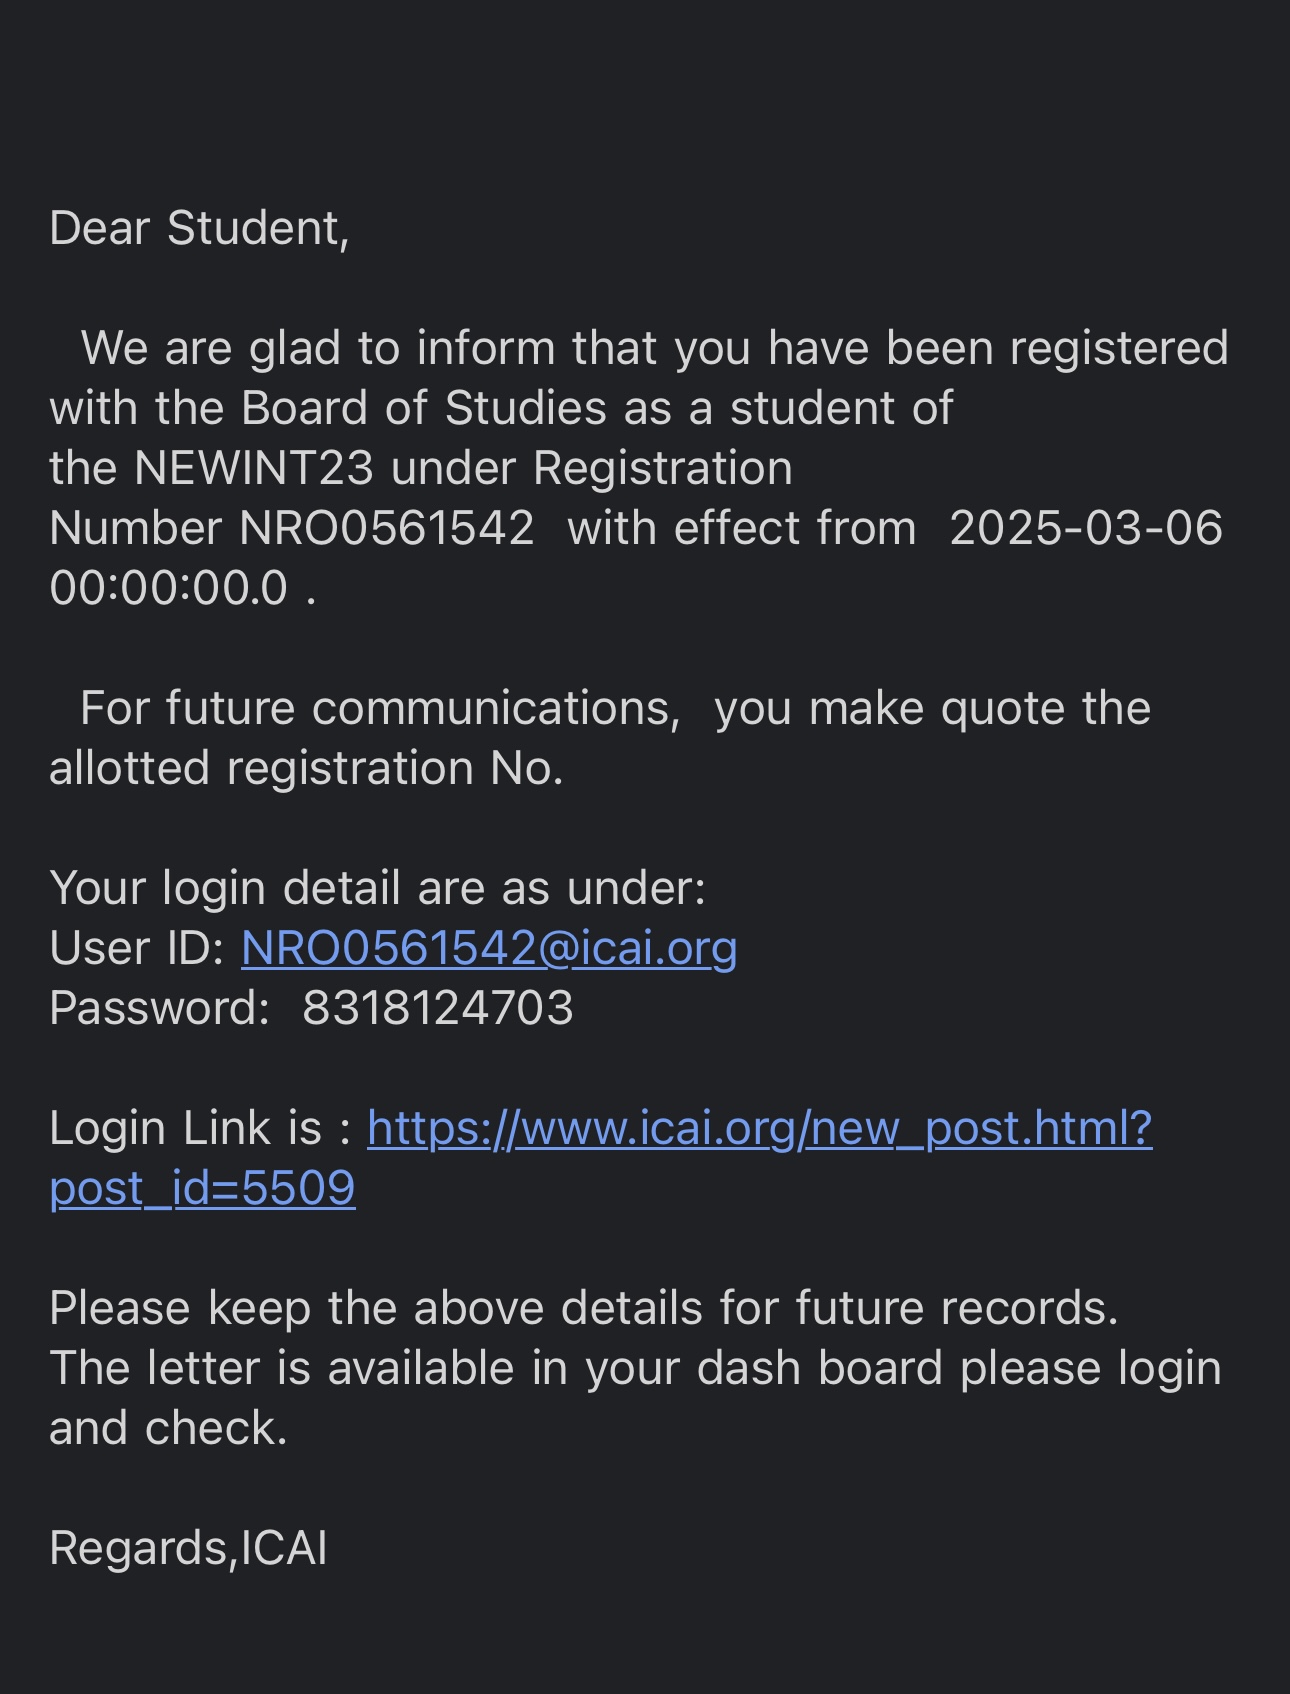Tap the "Your login detail are as under:" line

(x=377, y=888)
